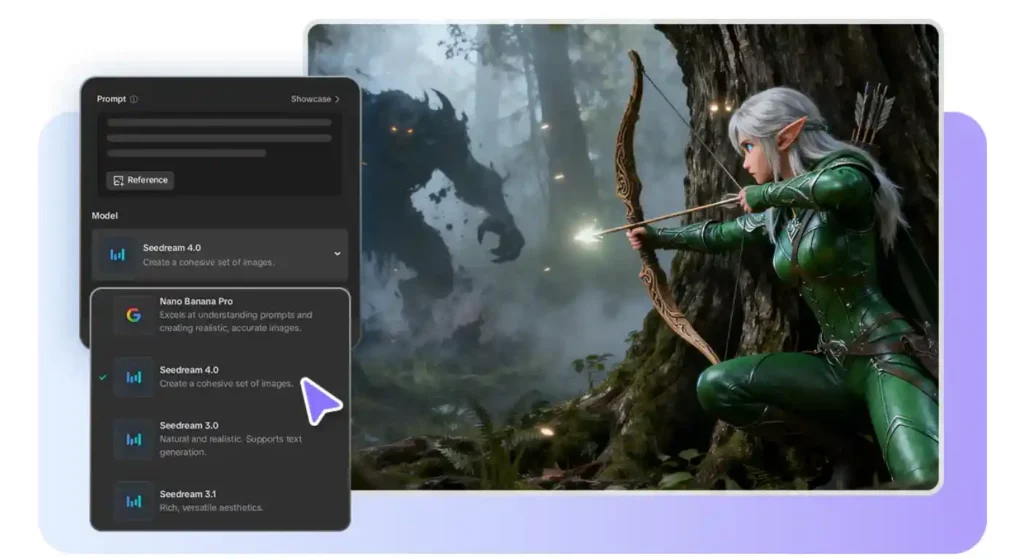1024x559 pixels.
Task: Click the checkmark beside Seedream 4.0
Action: pos(103,377)
